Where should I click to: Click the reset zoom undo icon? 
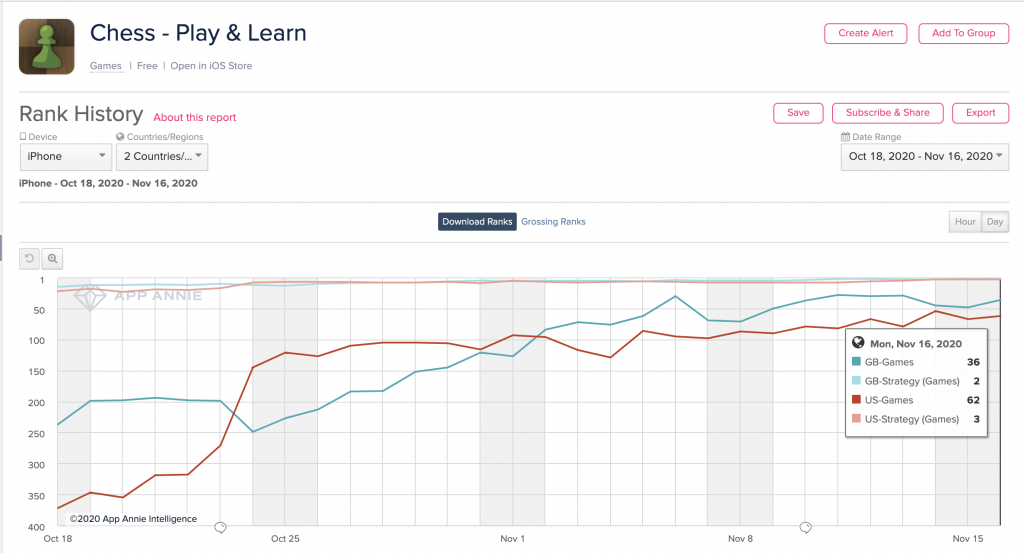[30, 258]
